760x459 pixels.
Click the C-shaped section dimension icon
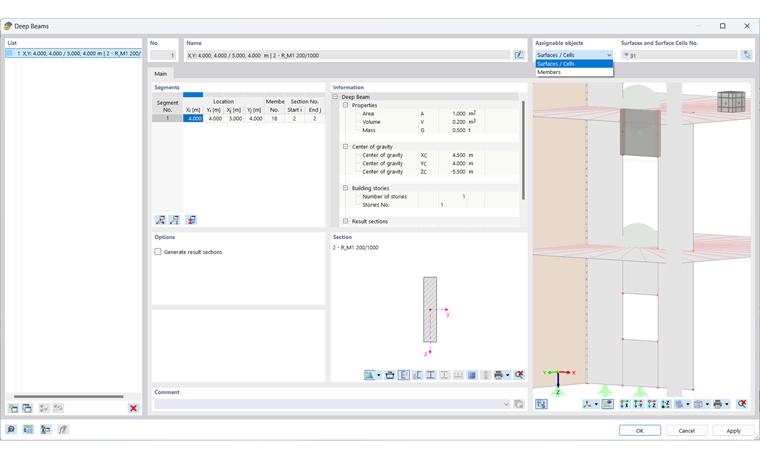pos(417,375)
